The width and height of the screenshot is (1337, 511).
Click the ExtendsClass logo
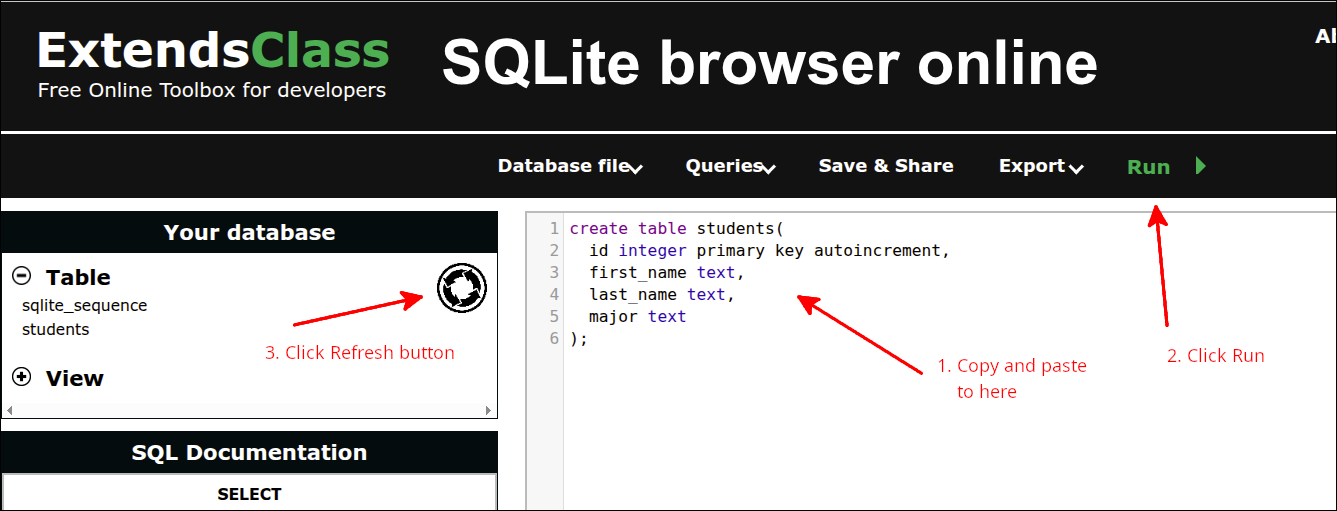click(x=213, y=50)
